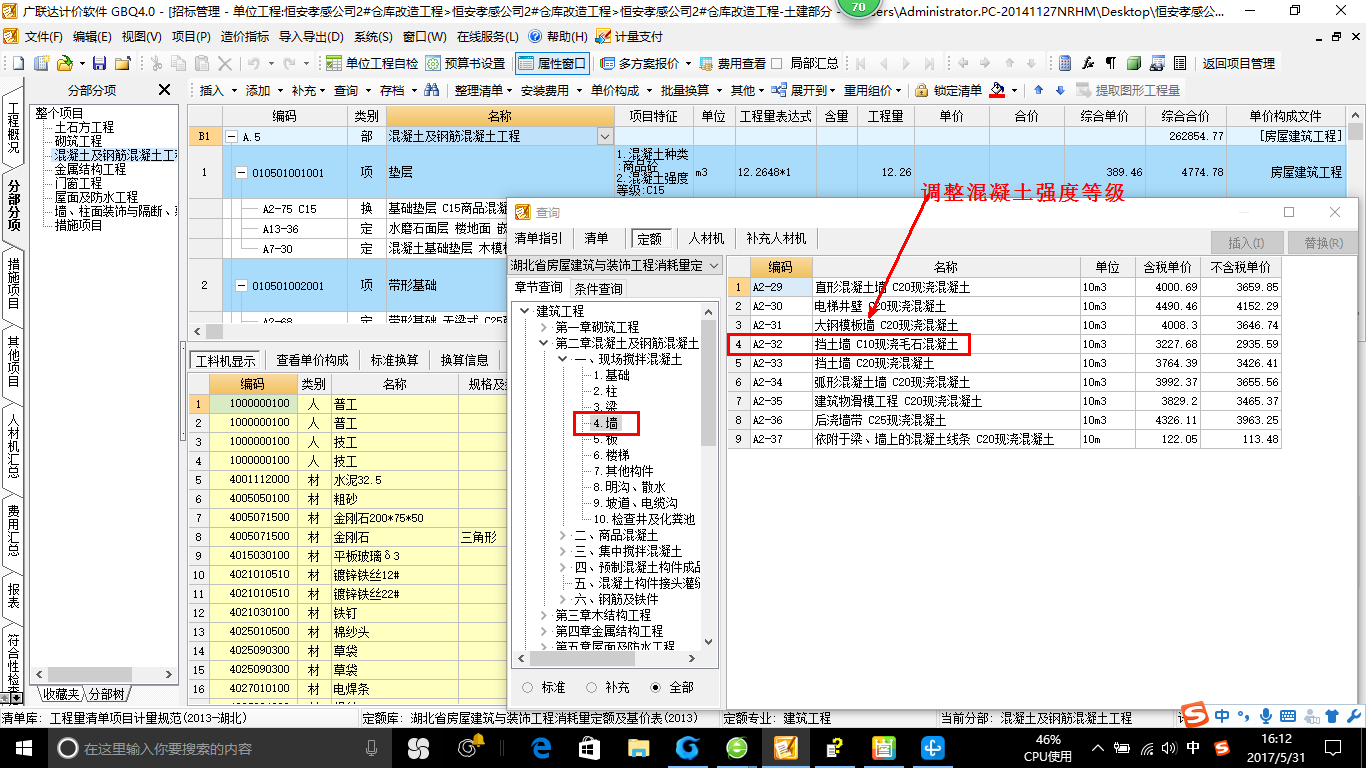Click the paragraph mark icon
The image size is (1366, 768).
tap(1111, 63)
